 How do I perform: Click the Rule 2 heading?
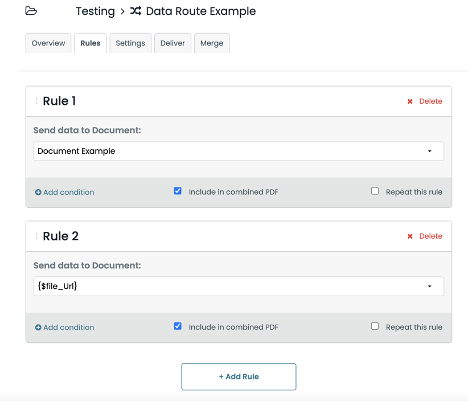(61, 236)
